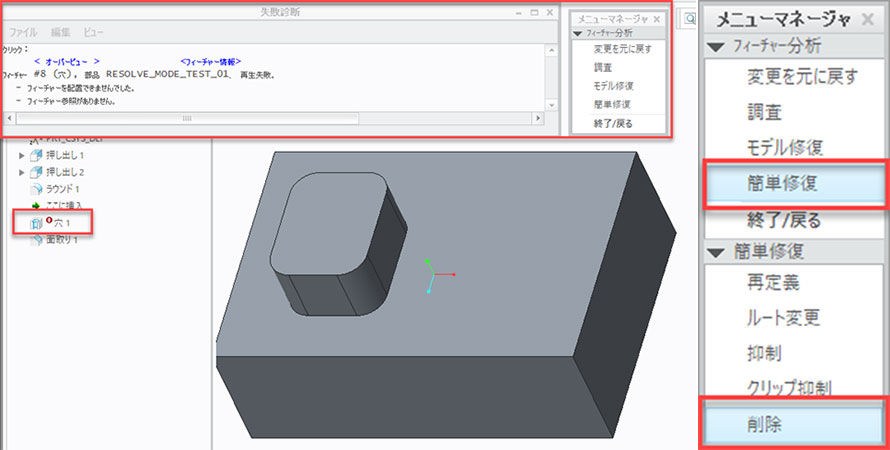Choose 削除 in the menu manager
Viewport: 890px width, 450px height.
pyautogui.click(x=766, y=424)
